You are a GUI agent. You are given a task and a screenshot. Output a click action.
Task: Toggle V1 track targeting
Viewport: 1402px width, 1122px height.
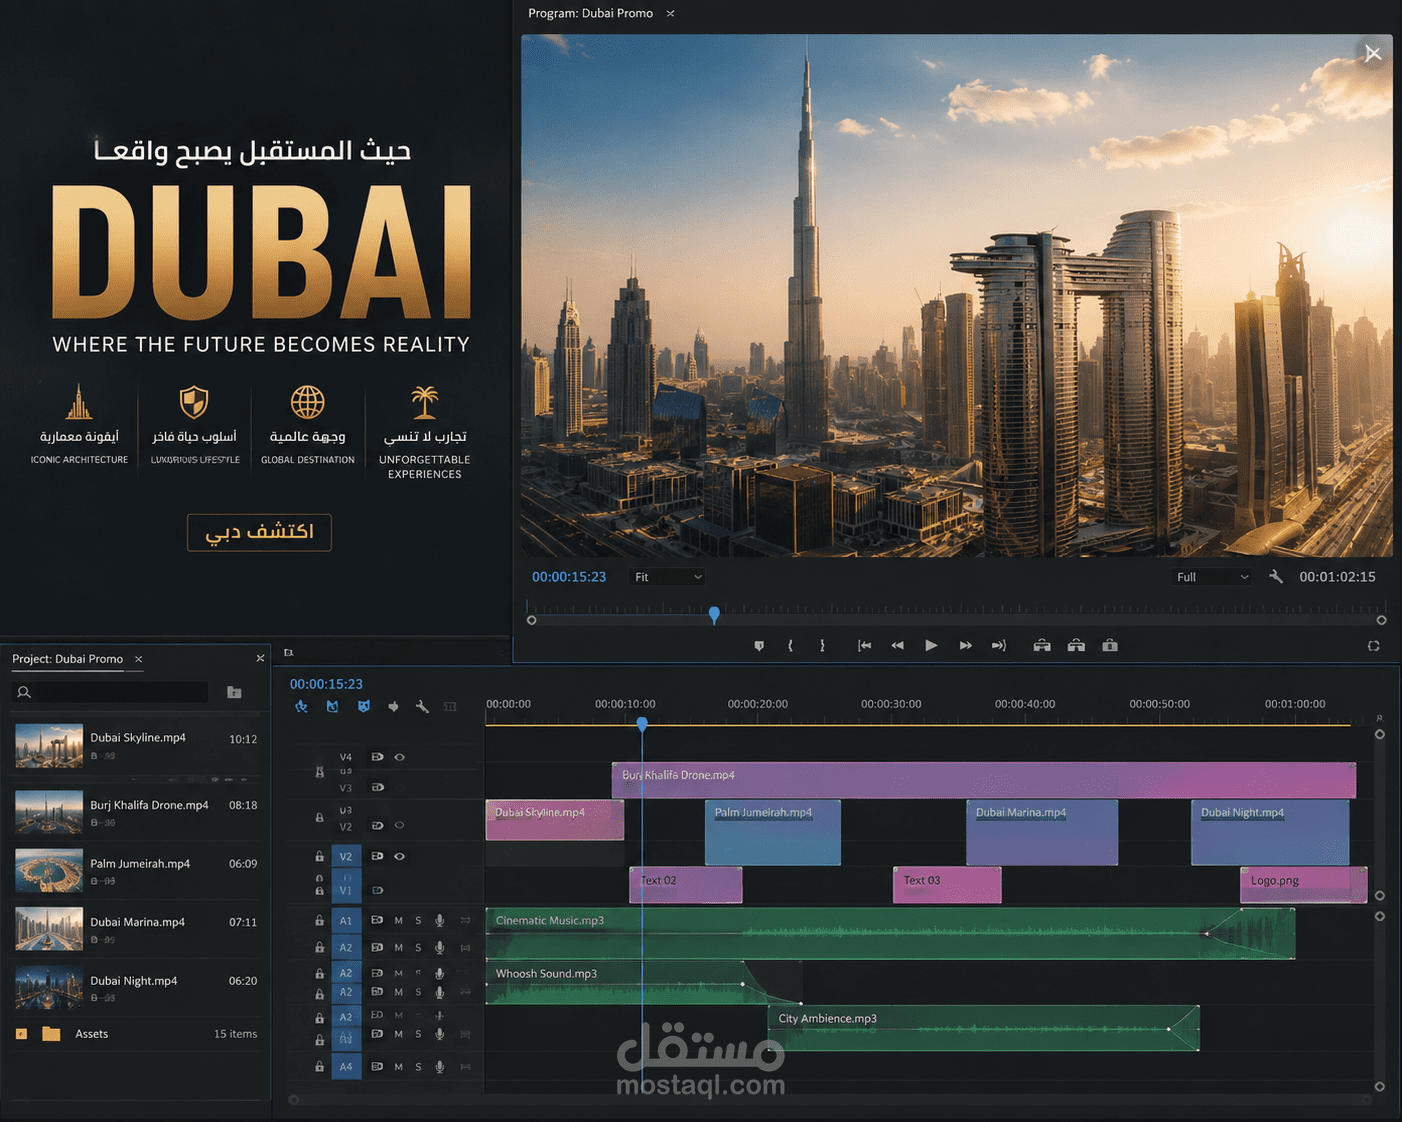click(x=346, y=890)
